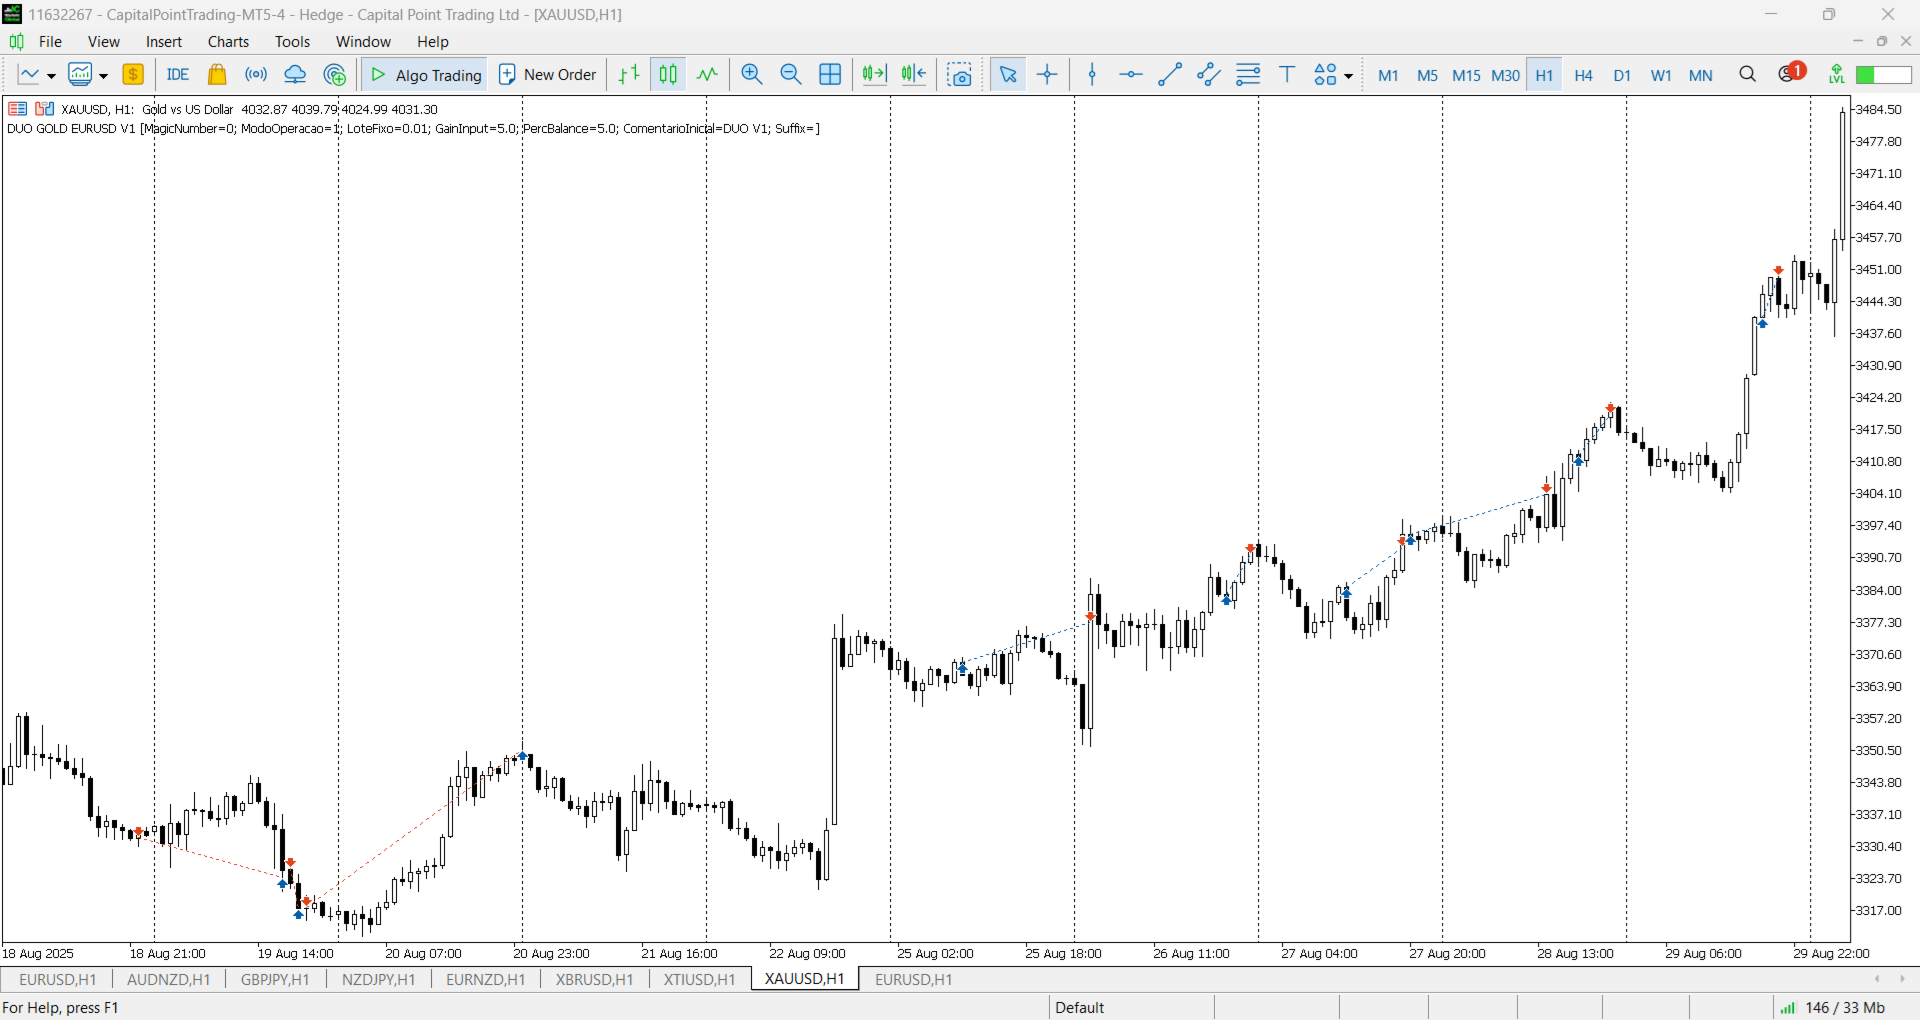Zoom out on the chart
This screenshot has height=1020, width=1920.
[x=791, y=75]
